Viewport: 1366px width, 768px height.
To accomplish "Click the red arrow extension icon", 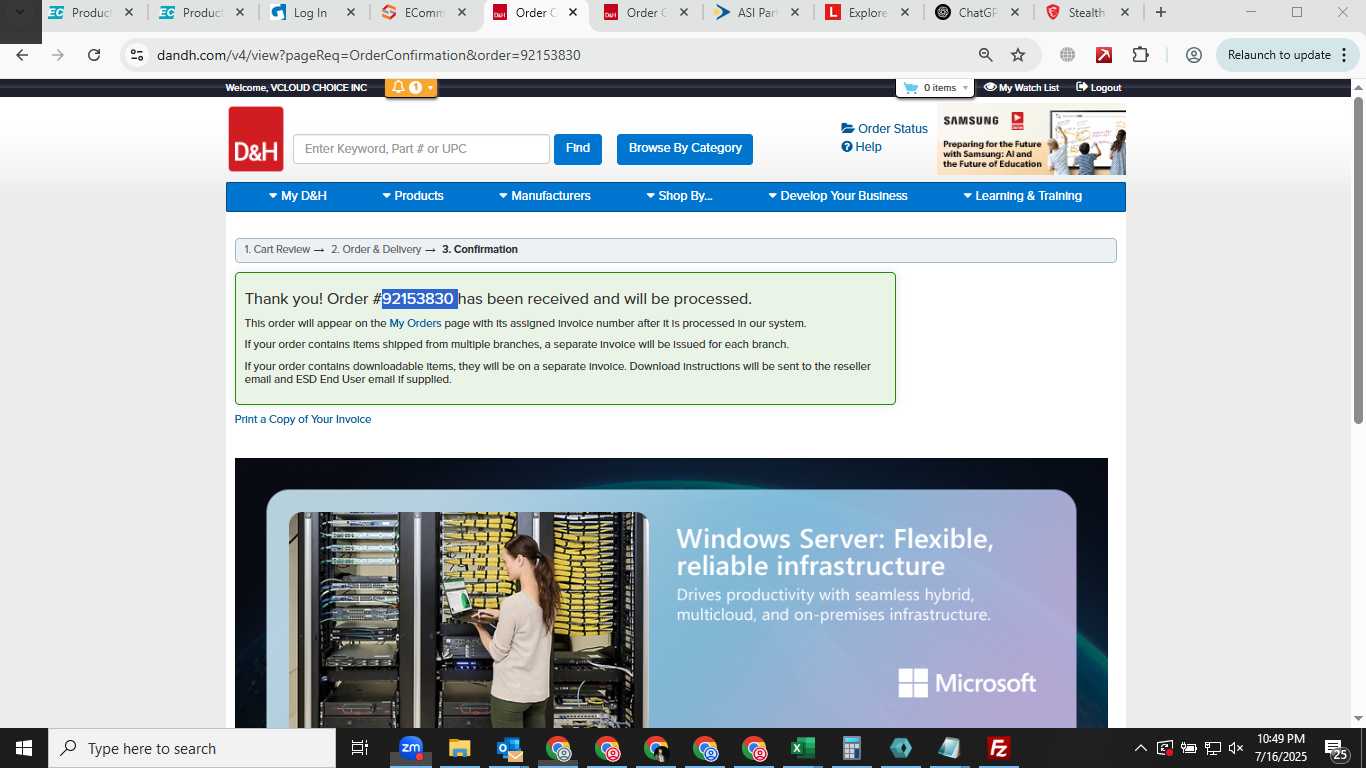I will pos(1104,55).
